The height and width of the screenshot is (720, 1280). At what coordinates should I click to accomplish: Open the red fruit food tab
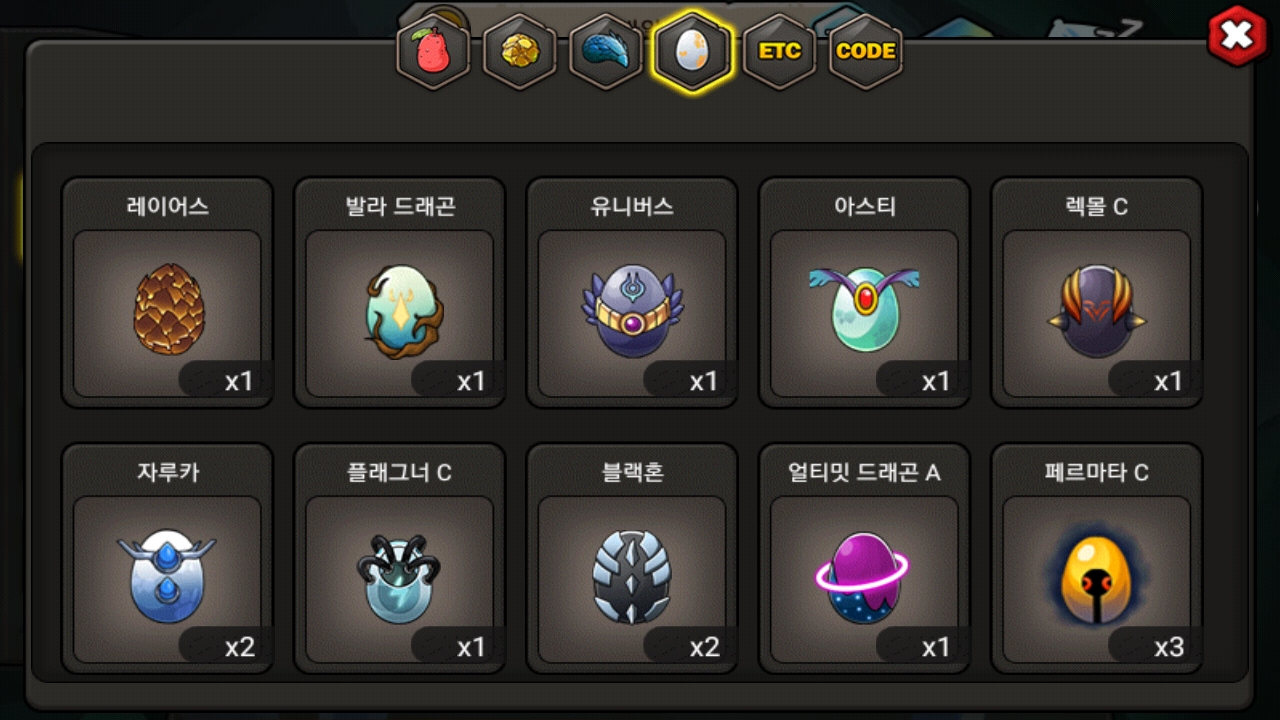pos(433,51)
